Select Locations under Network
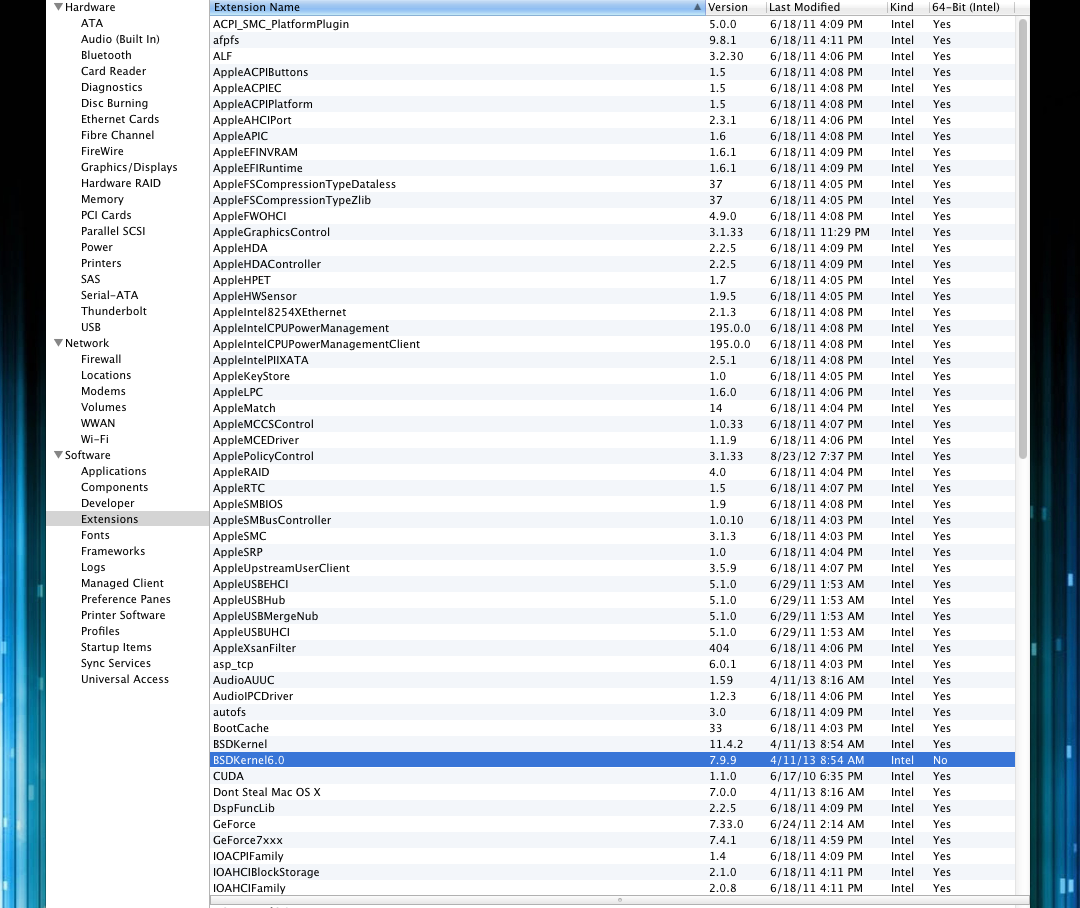 tap(105, 375)
